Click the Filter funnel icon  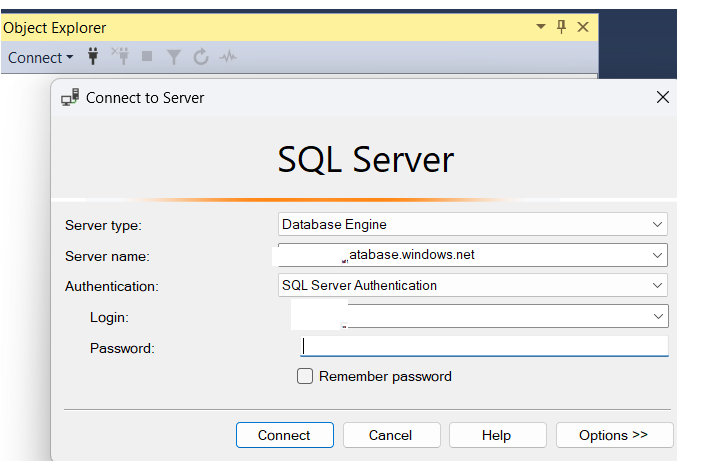(174, 57)
